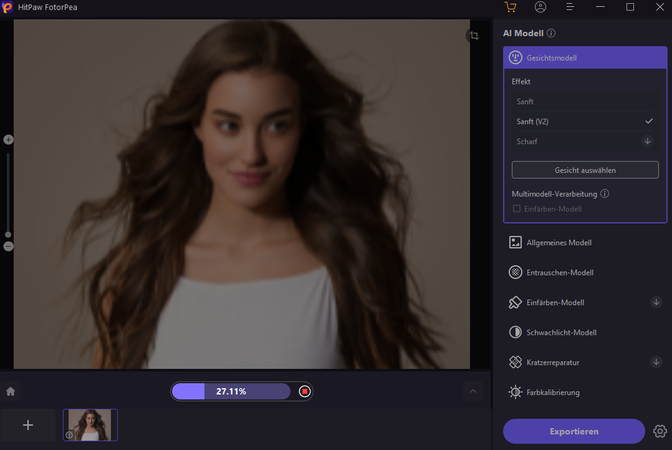
Task: Click the home icon below preview
Action: pyautogui.click(x=11, y=391)
